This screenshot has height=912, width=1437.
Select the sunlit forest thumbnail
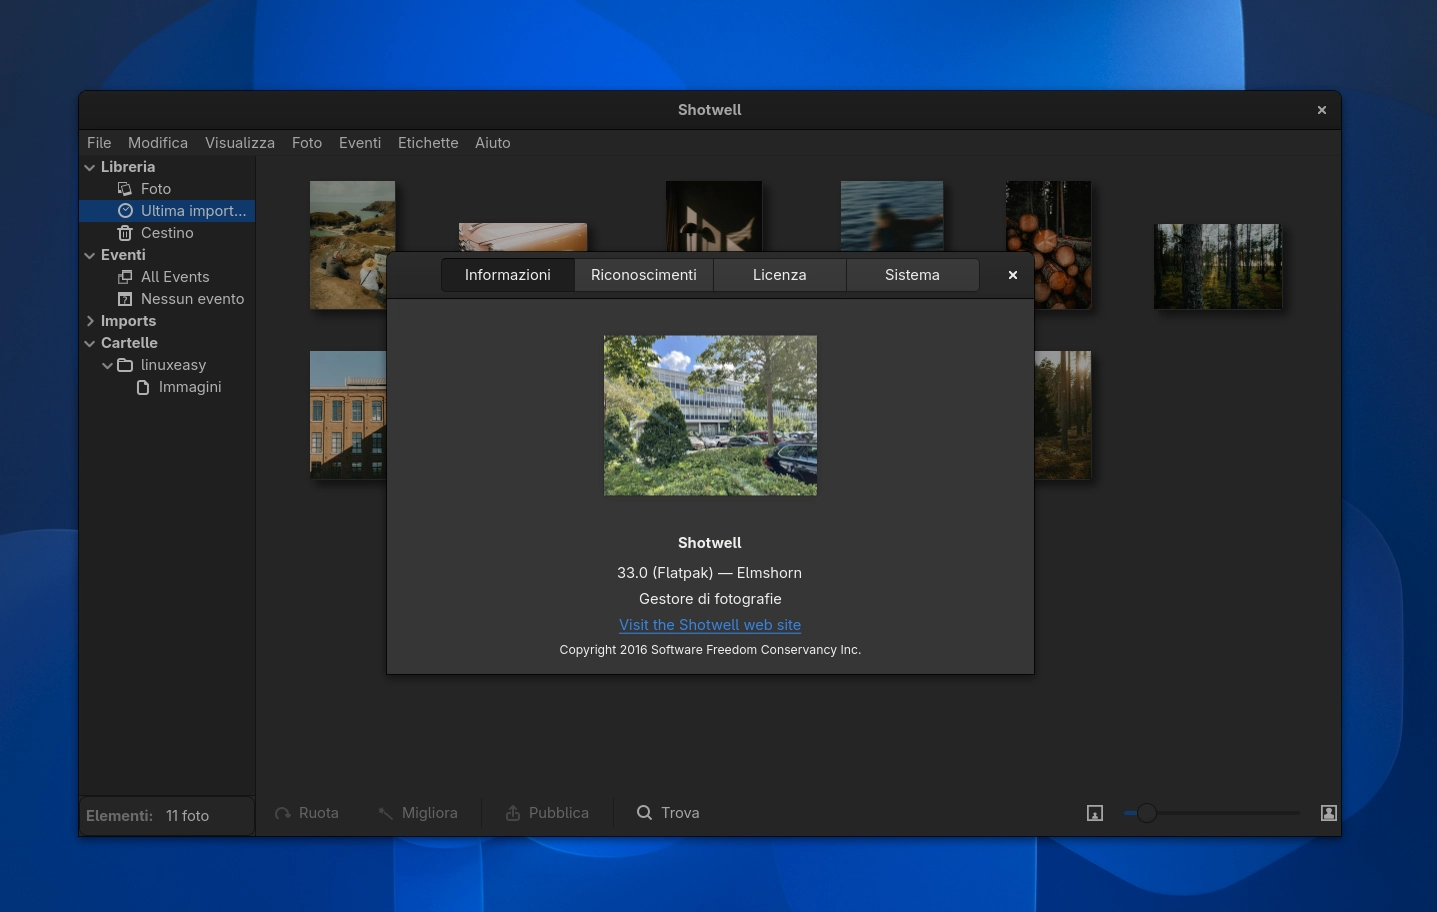1063,415
